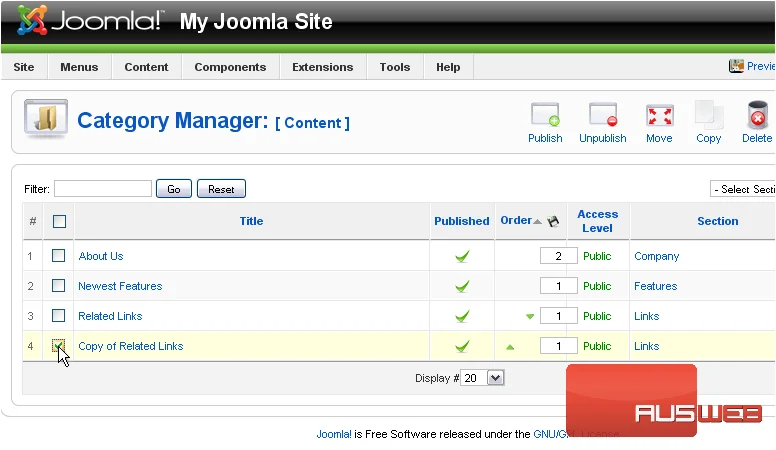This screenshot has width=776, height=450.
Task: Move Copy of Related Links up arrow
Action: [510, 347]
